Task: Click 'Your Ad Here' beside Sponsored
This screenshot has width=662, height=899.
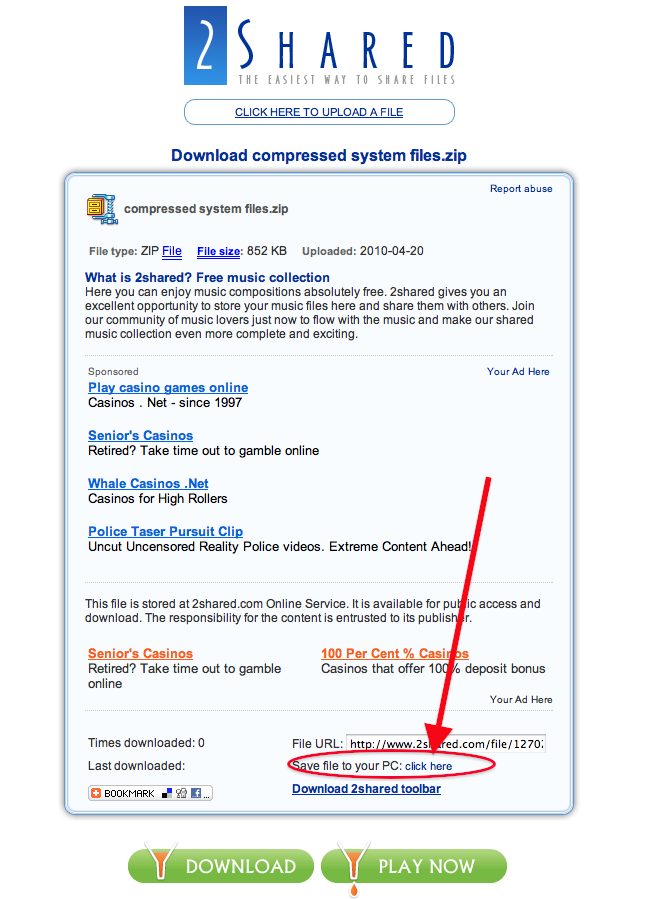Action: (518, 372)
